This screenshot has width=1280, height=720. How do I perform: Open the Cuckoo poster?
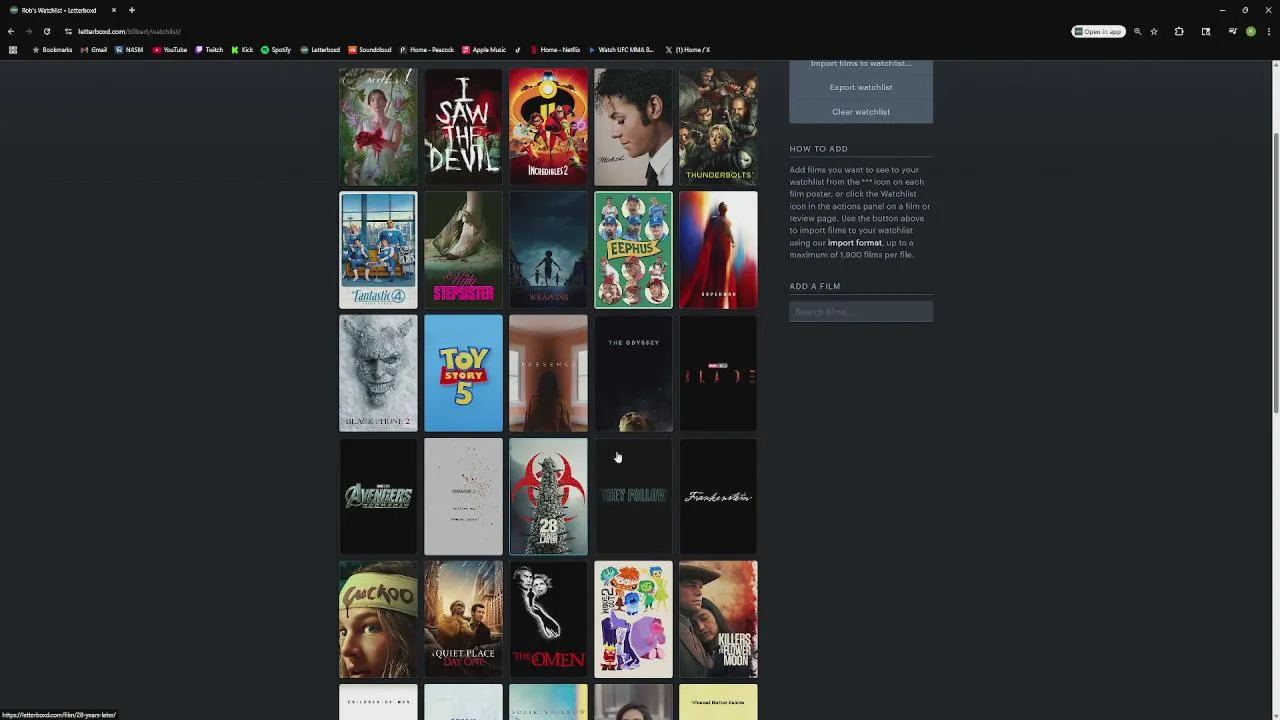(x=378, y=619)
